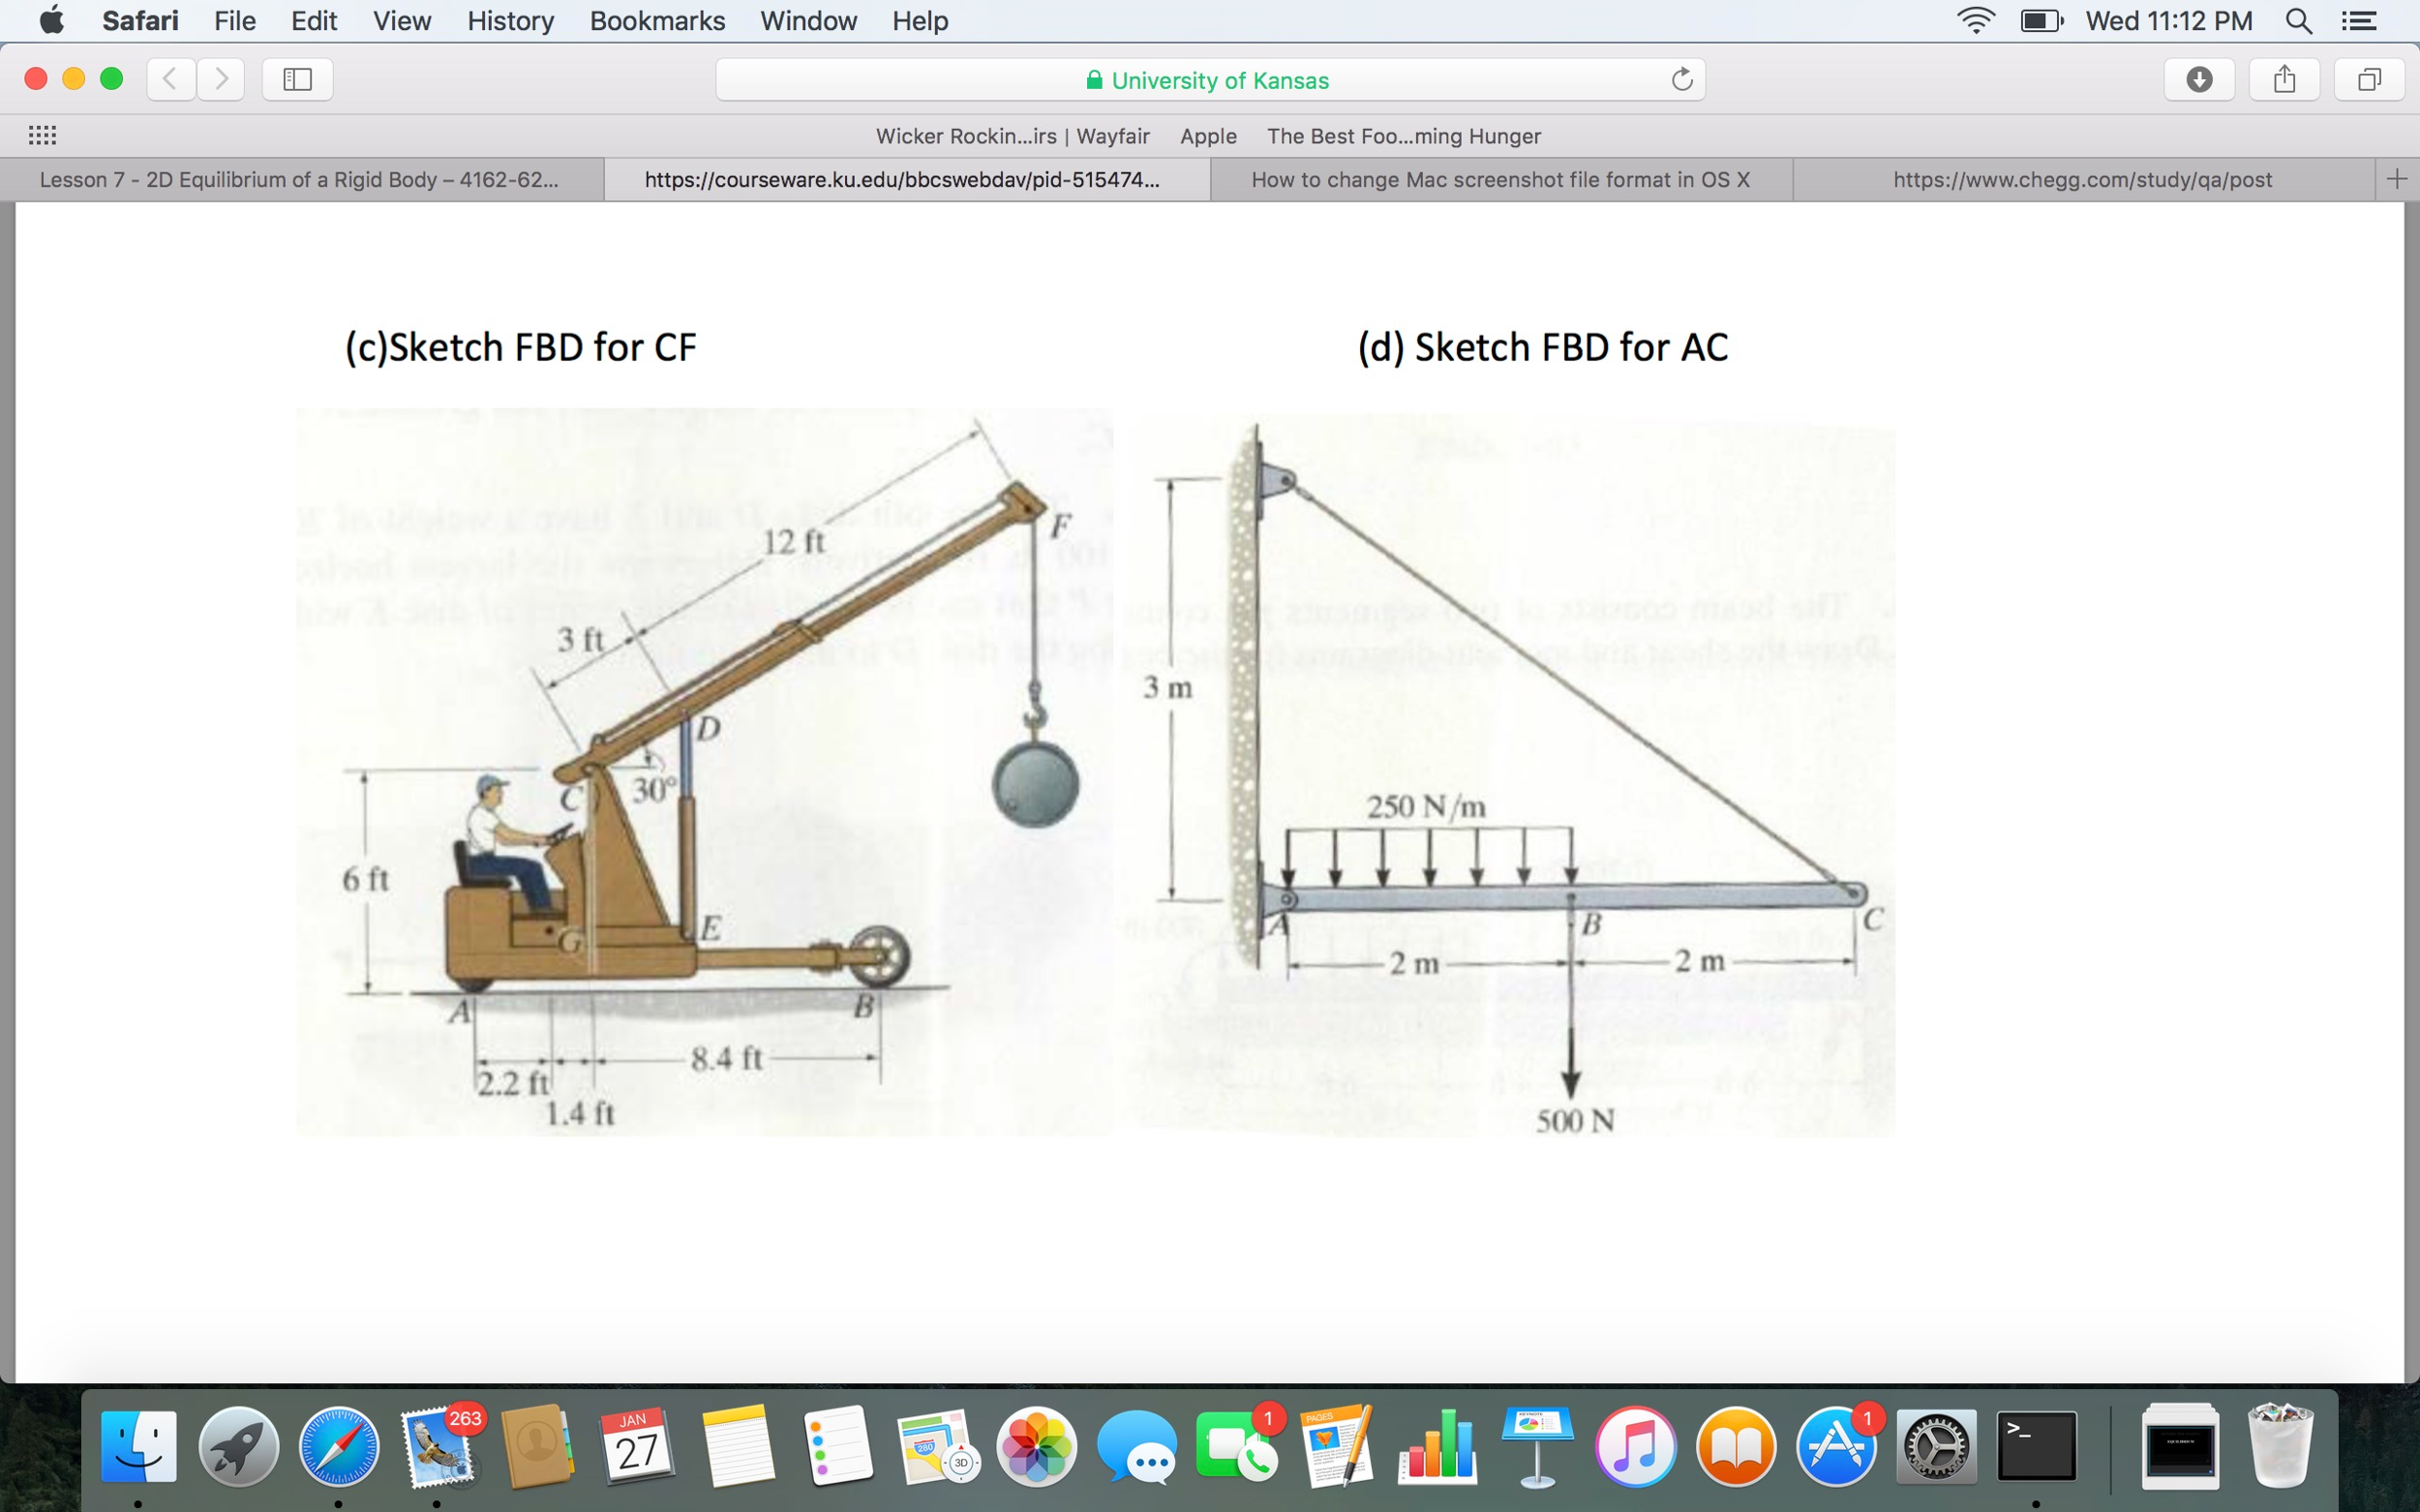Switch to the Lesson 7 tab
Viewport: 2420px width, 1512px height.
coord(299,179)
